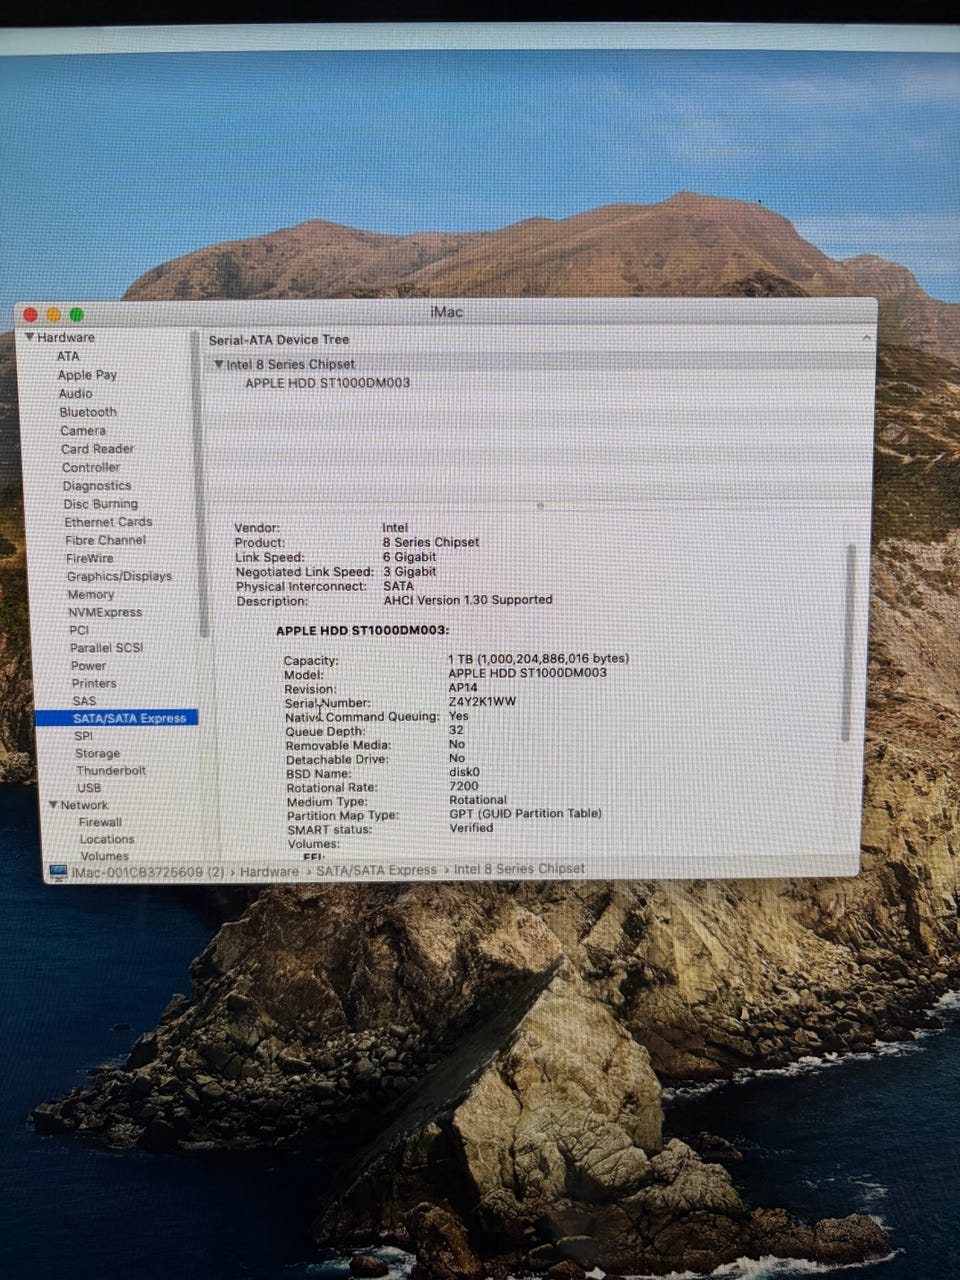The height and width of the screenshot is (1280, 960).
Task: Click the iMac computer icon in path bar
Action: tap(59, 873)
